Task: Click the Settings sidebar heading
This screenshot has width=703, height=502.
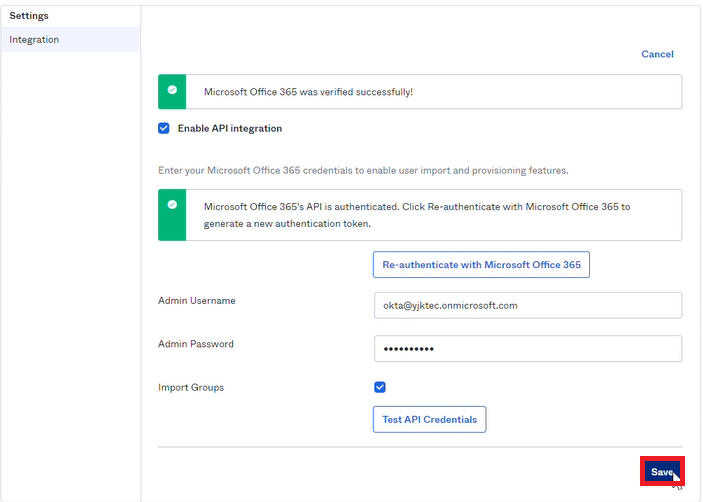Action: point(29,16)
